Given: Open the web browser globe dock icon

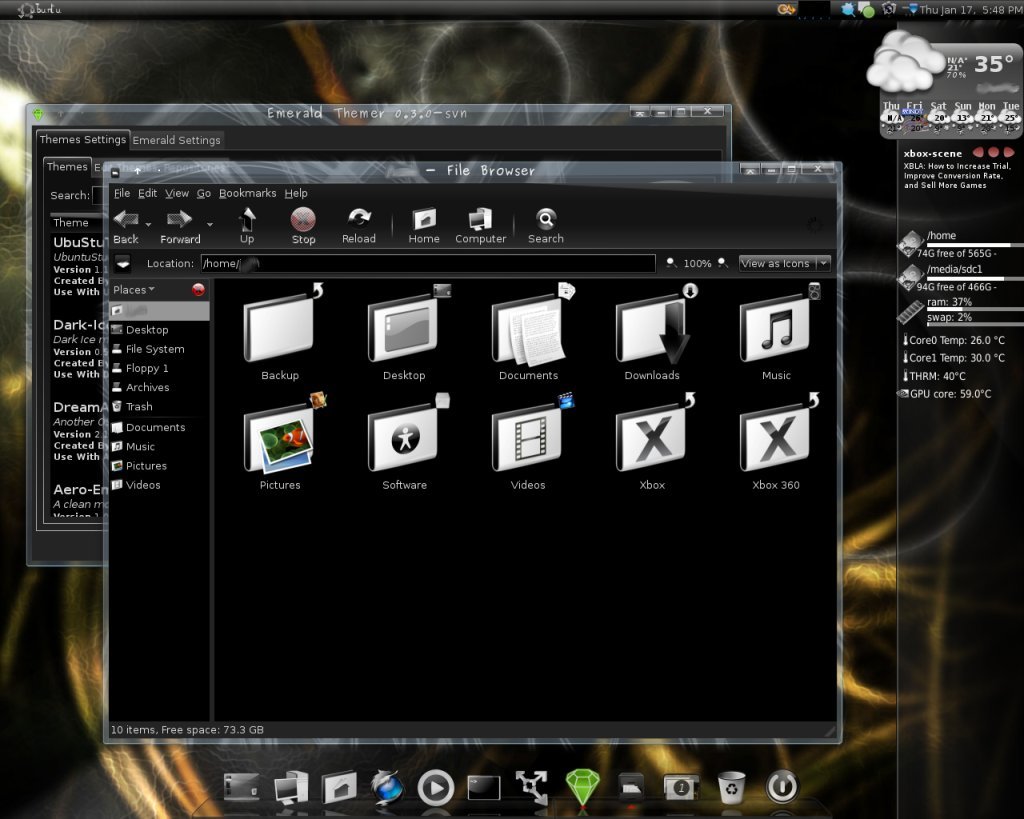Looking at the screenshot, I should tap(387, 787).
